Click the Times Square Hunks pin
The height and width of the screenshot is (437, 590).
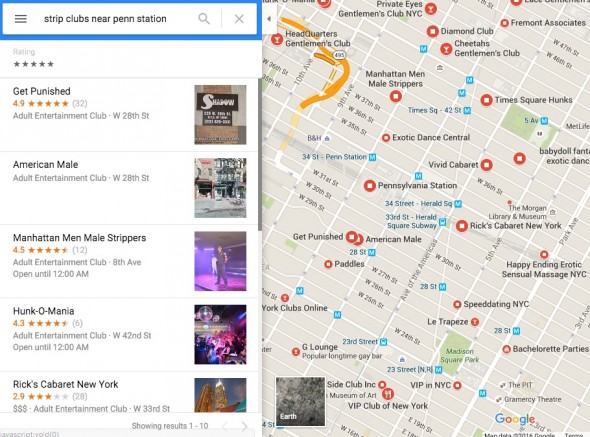[x=487, y=100]
